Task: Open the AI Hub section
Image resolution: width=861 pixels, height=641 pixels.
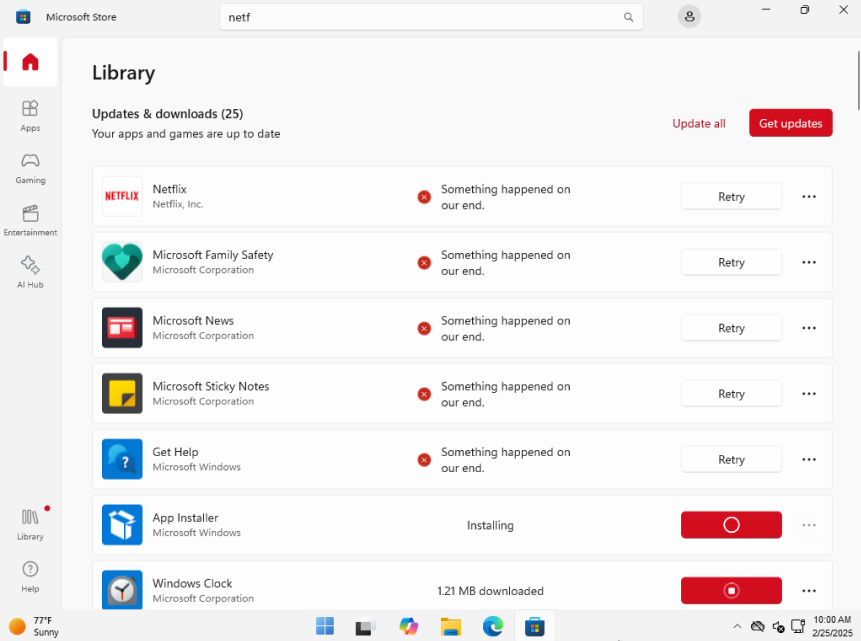Action: pyautogui.click(x=30, y=272)
